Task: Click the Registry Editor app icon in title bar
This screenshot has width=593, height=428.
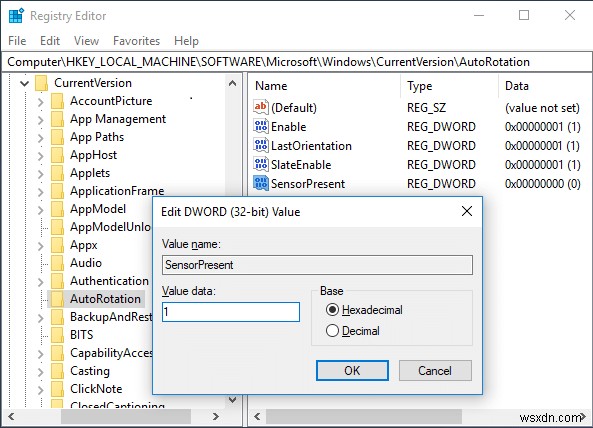Action: (x=16, y=16)
